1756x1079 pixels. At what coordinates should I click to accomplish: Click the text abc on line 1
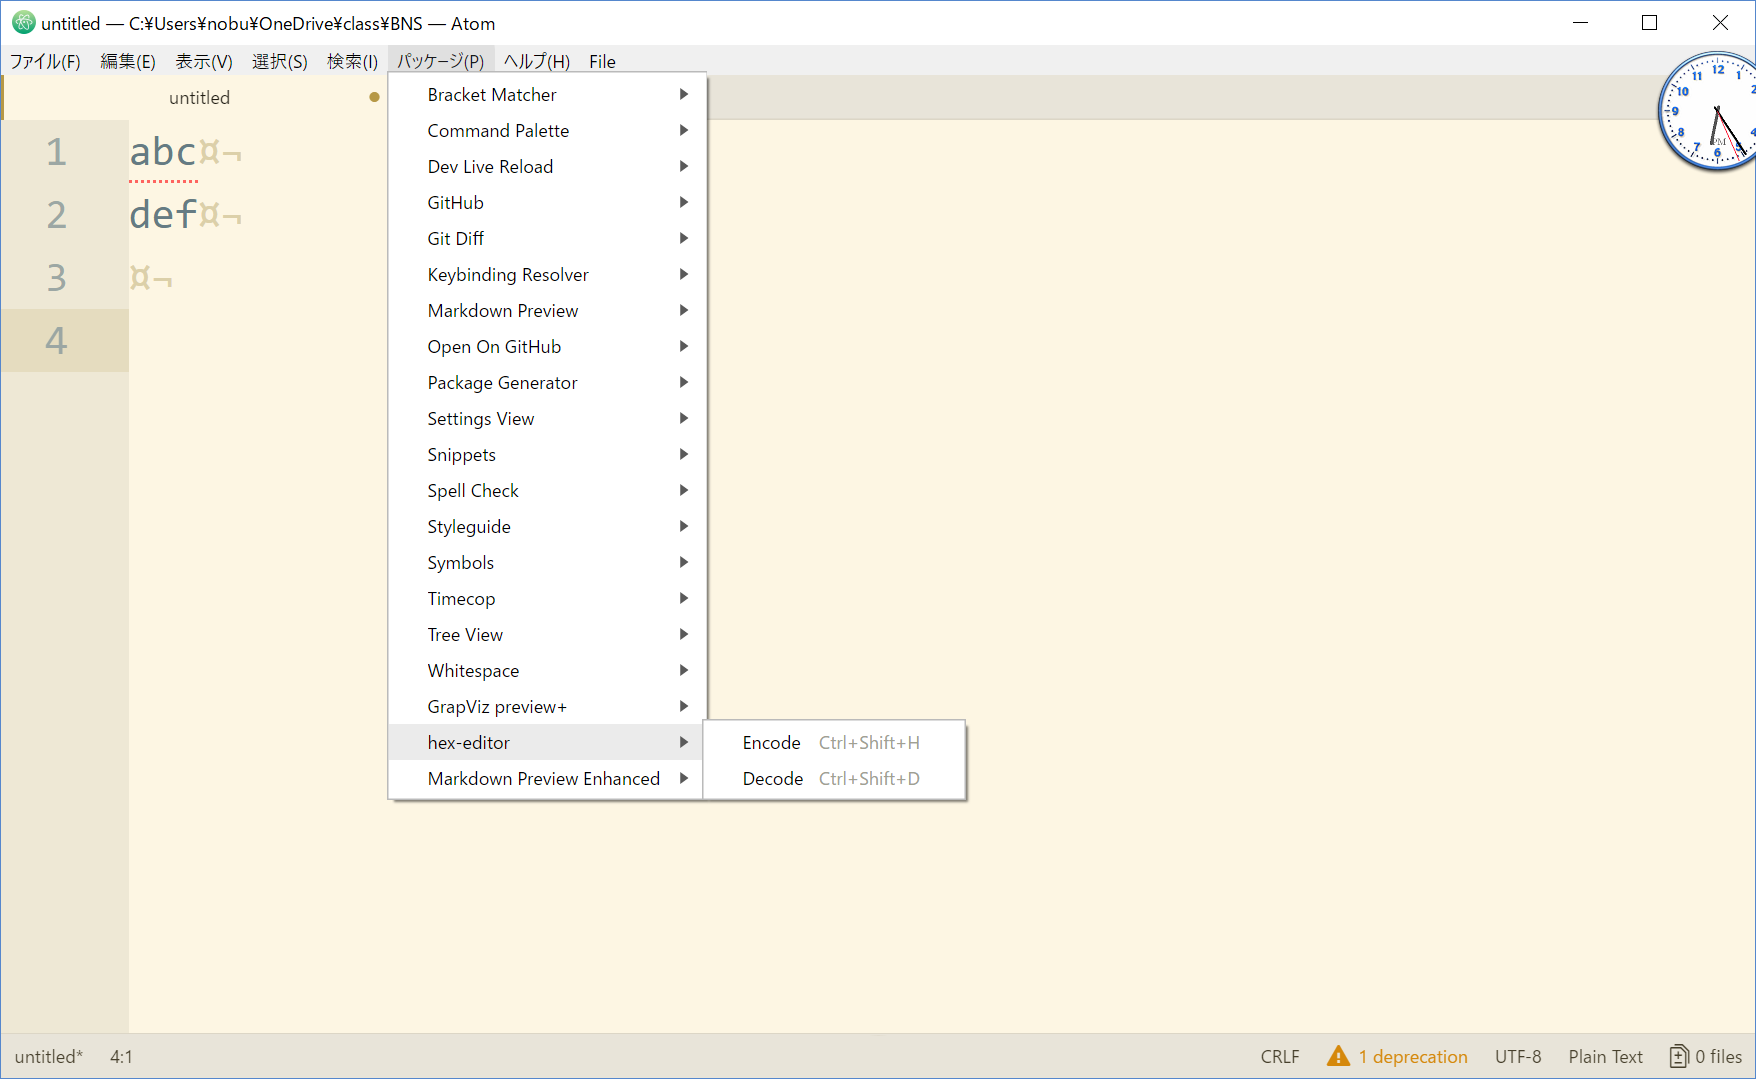click(163, 152)
